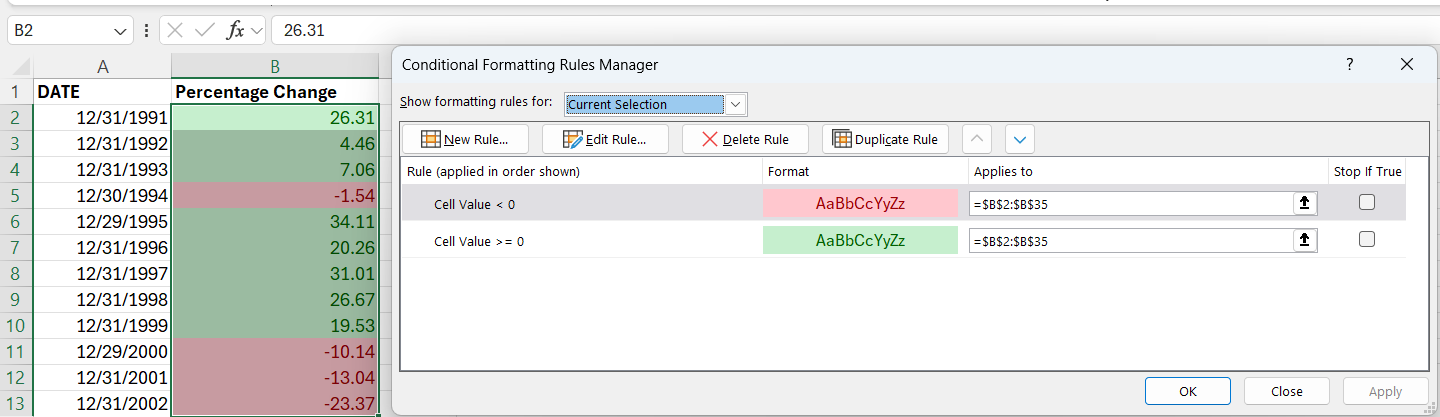
Task: Open Insert Function fx icon
Action: tap(235, 31)
